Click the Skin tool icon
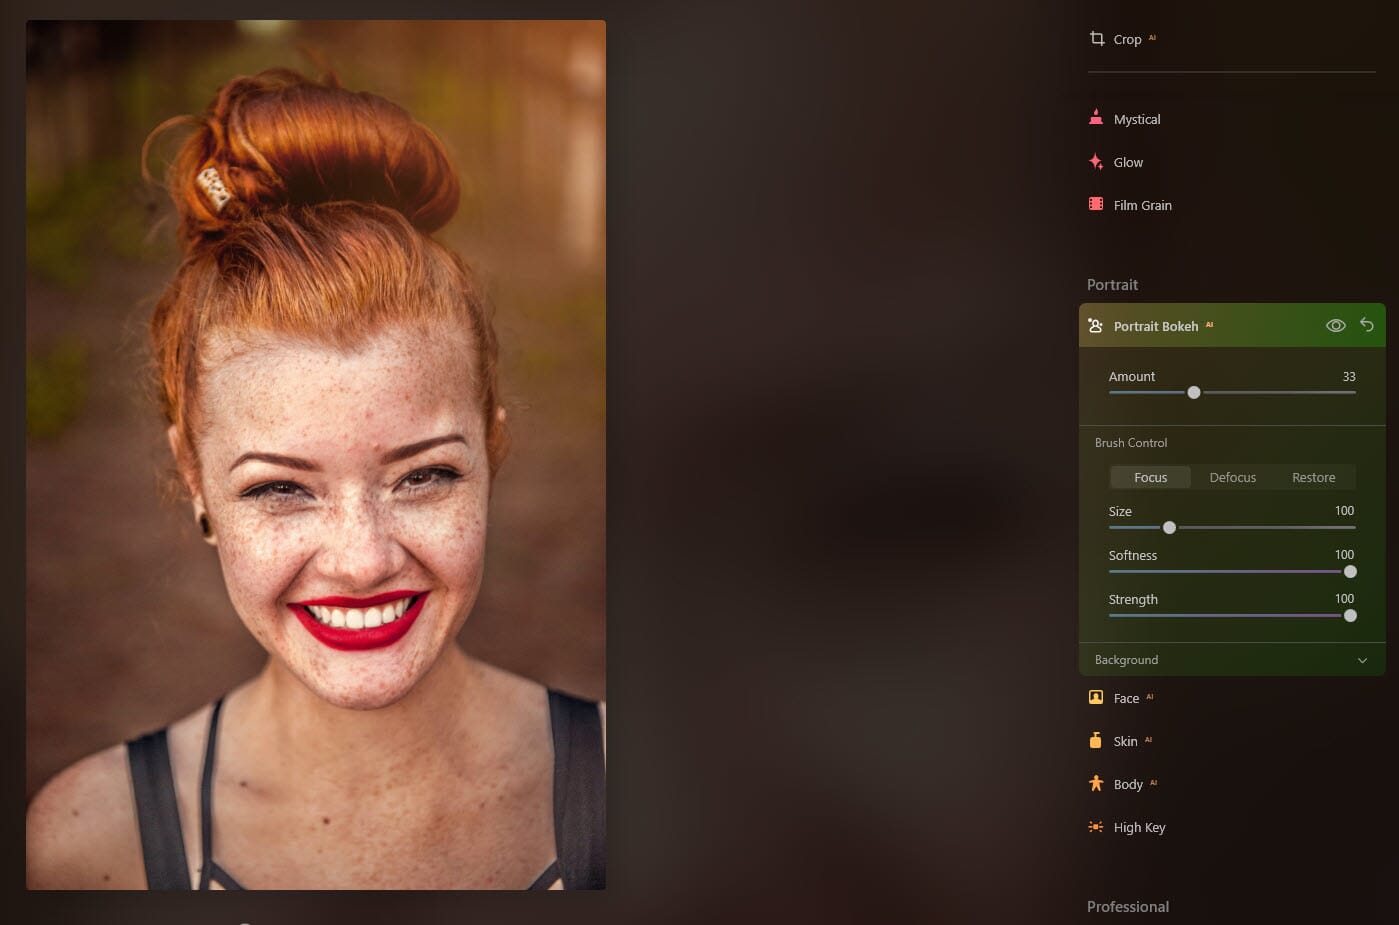This screenshot has height=925, width=1399. click(1096, 740)
